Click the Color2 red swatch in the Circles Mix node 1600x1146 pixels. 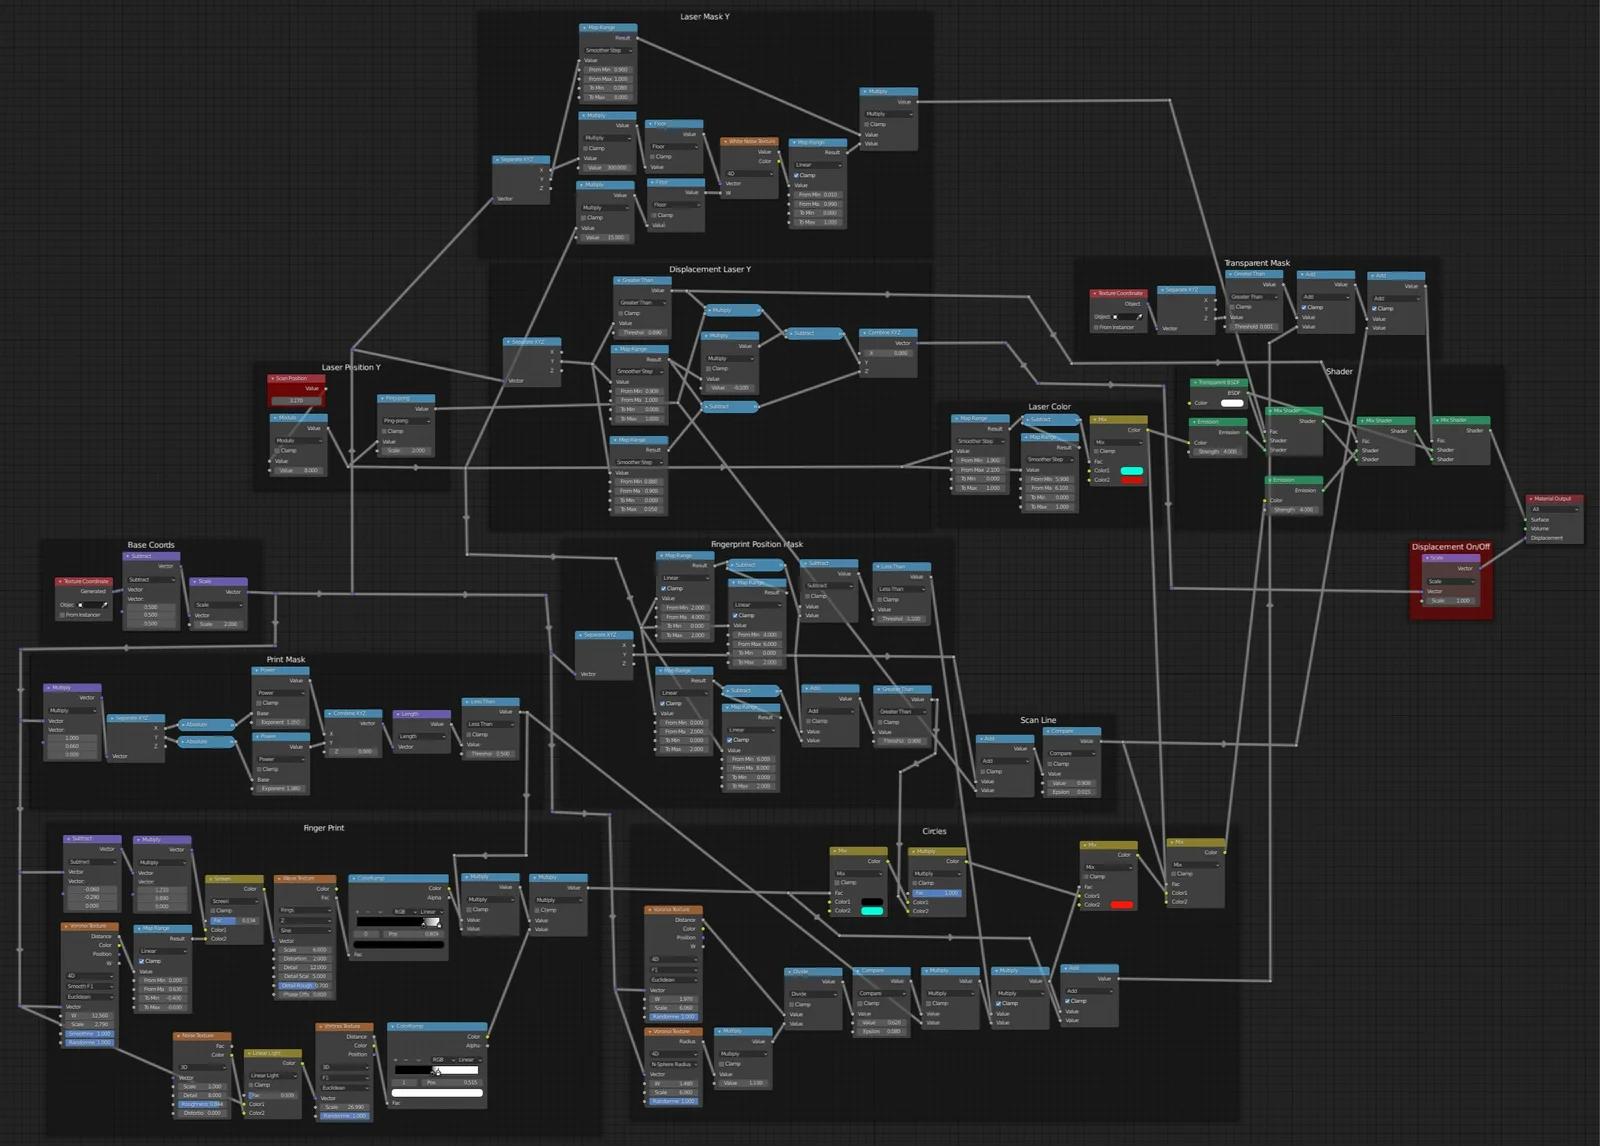1122,905
